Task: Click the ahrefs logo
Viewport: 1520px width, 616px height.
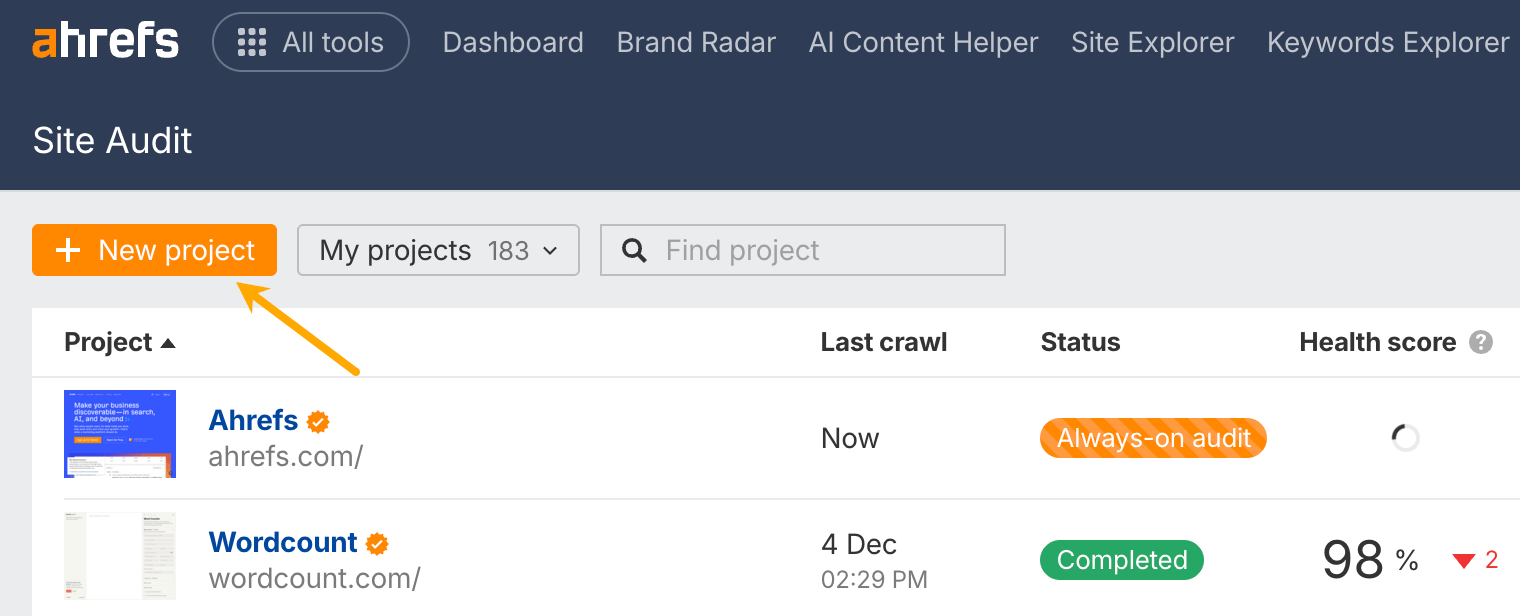Action: pos(105,40)
